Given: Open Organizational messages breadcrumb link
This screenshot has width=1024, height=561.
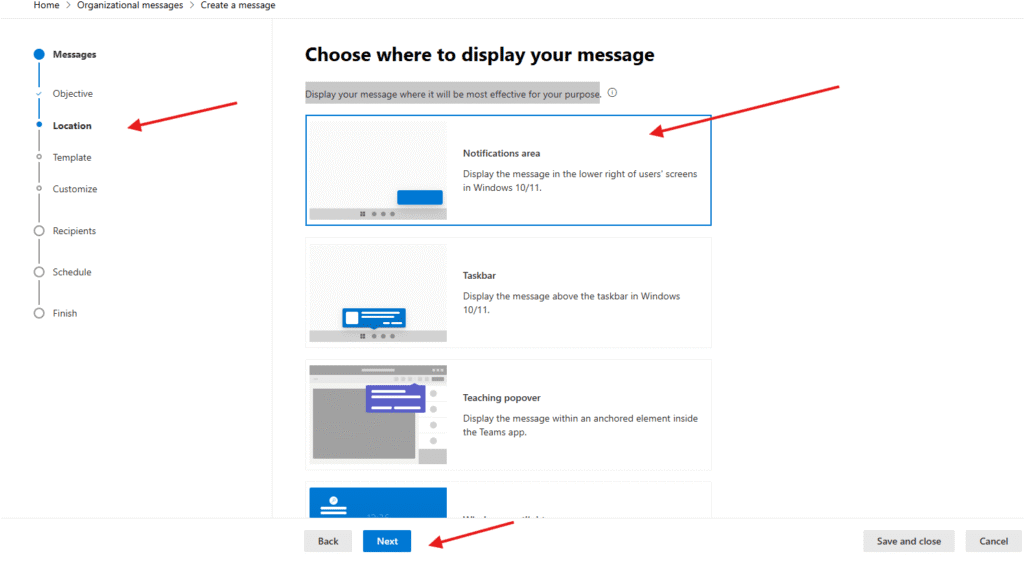Looking at the screenshot, I should [130, 6].
